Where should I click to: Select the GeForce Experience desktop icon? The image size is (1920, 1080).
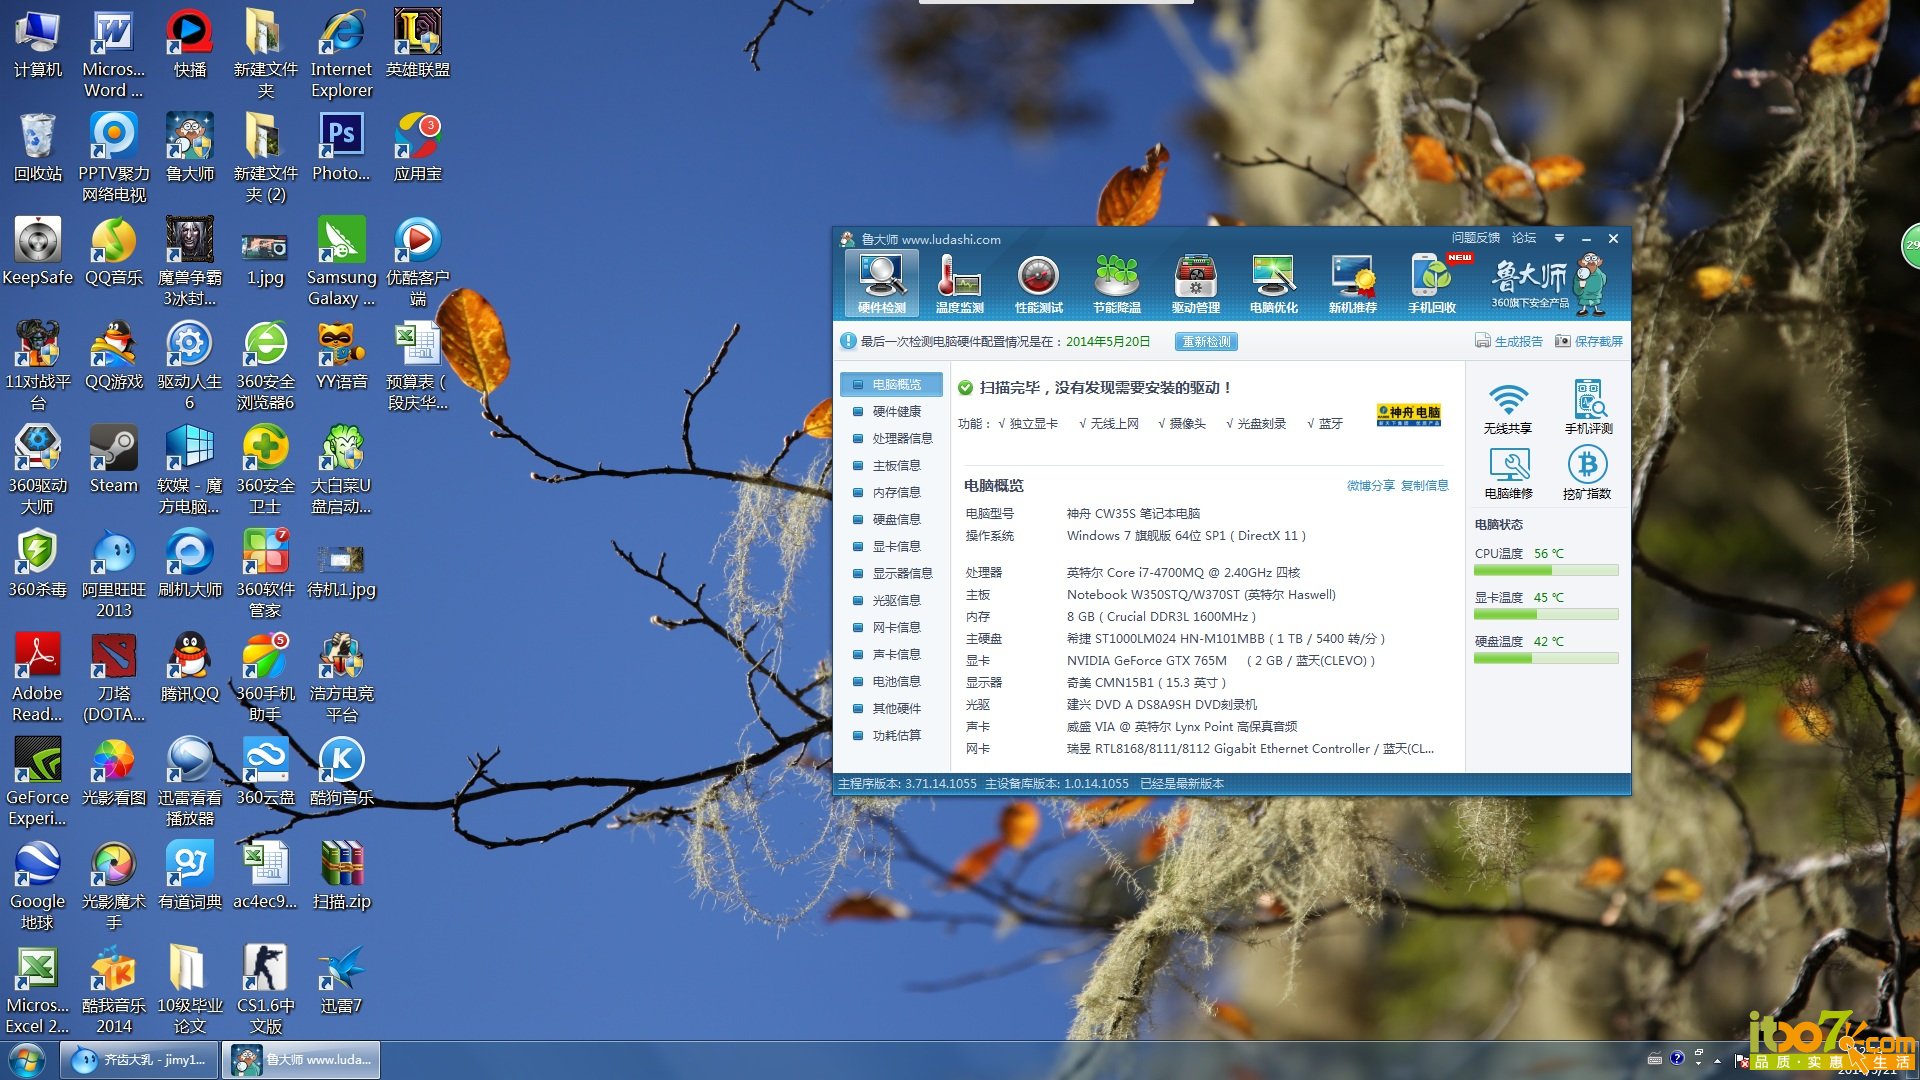[x=38, y=782]
